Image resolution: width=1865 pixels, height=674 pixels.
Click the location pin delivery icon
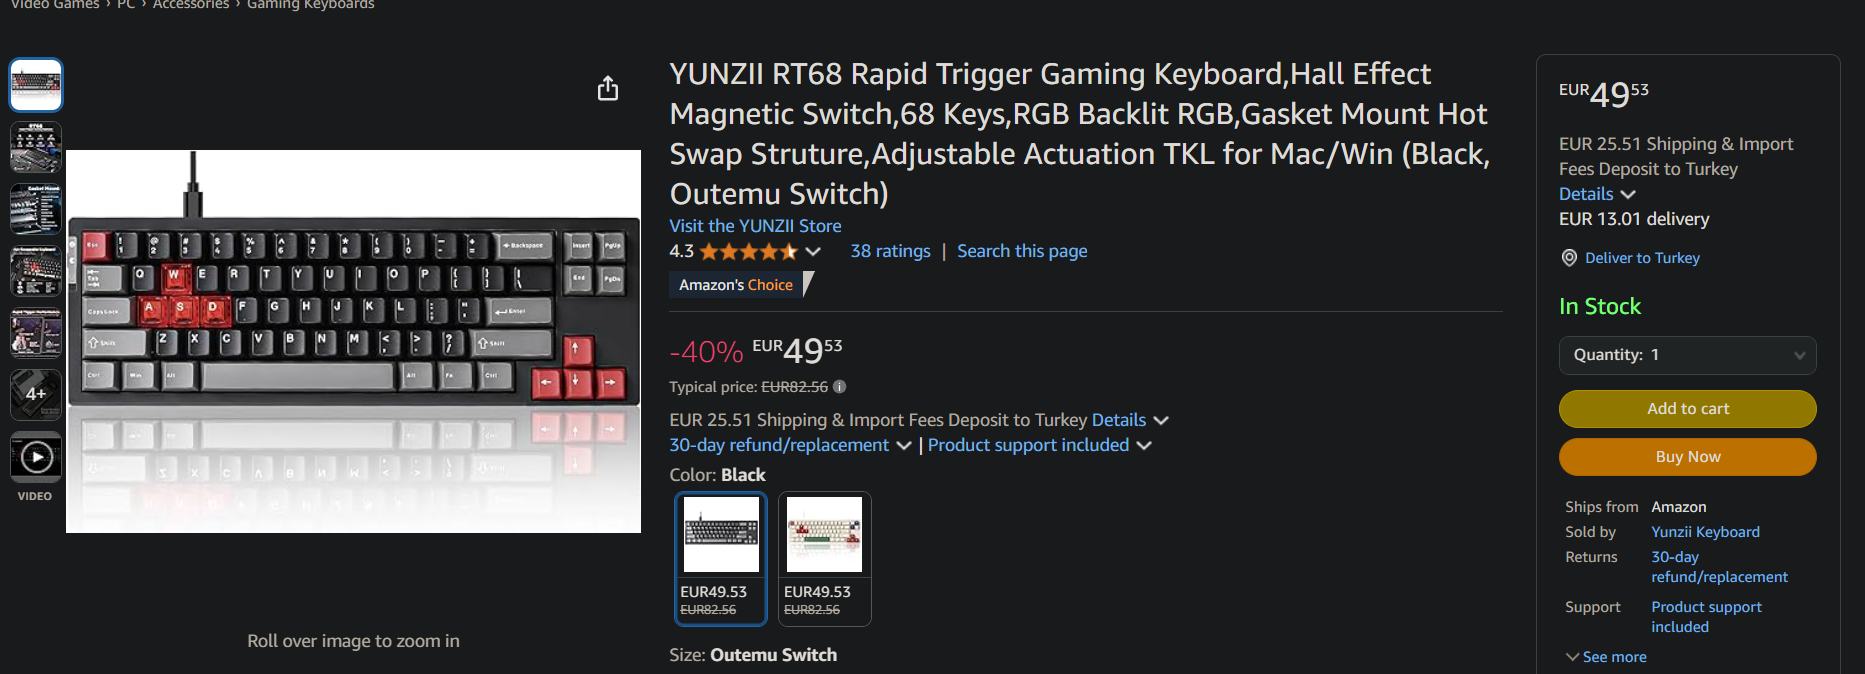tap(1569, 258)
